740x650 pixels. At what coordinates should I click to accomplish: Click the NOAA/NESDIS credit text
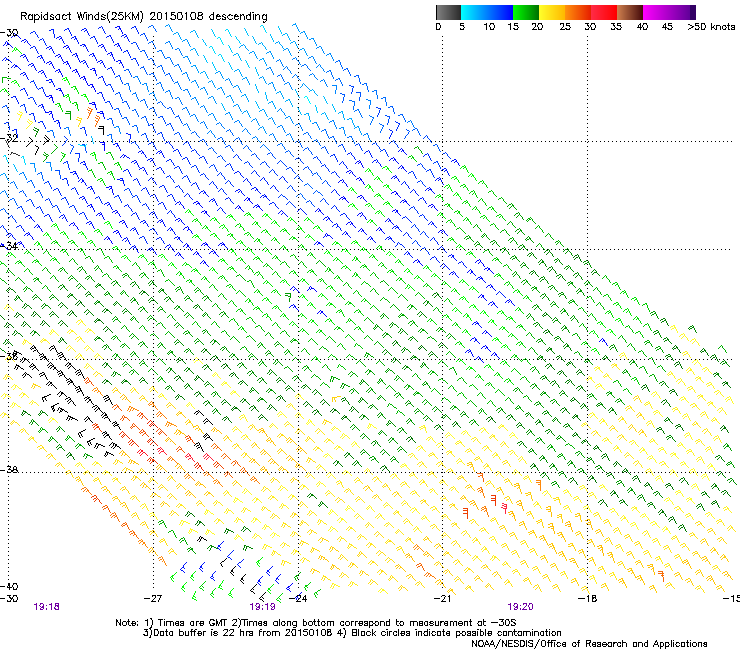(589, 644)
